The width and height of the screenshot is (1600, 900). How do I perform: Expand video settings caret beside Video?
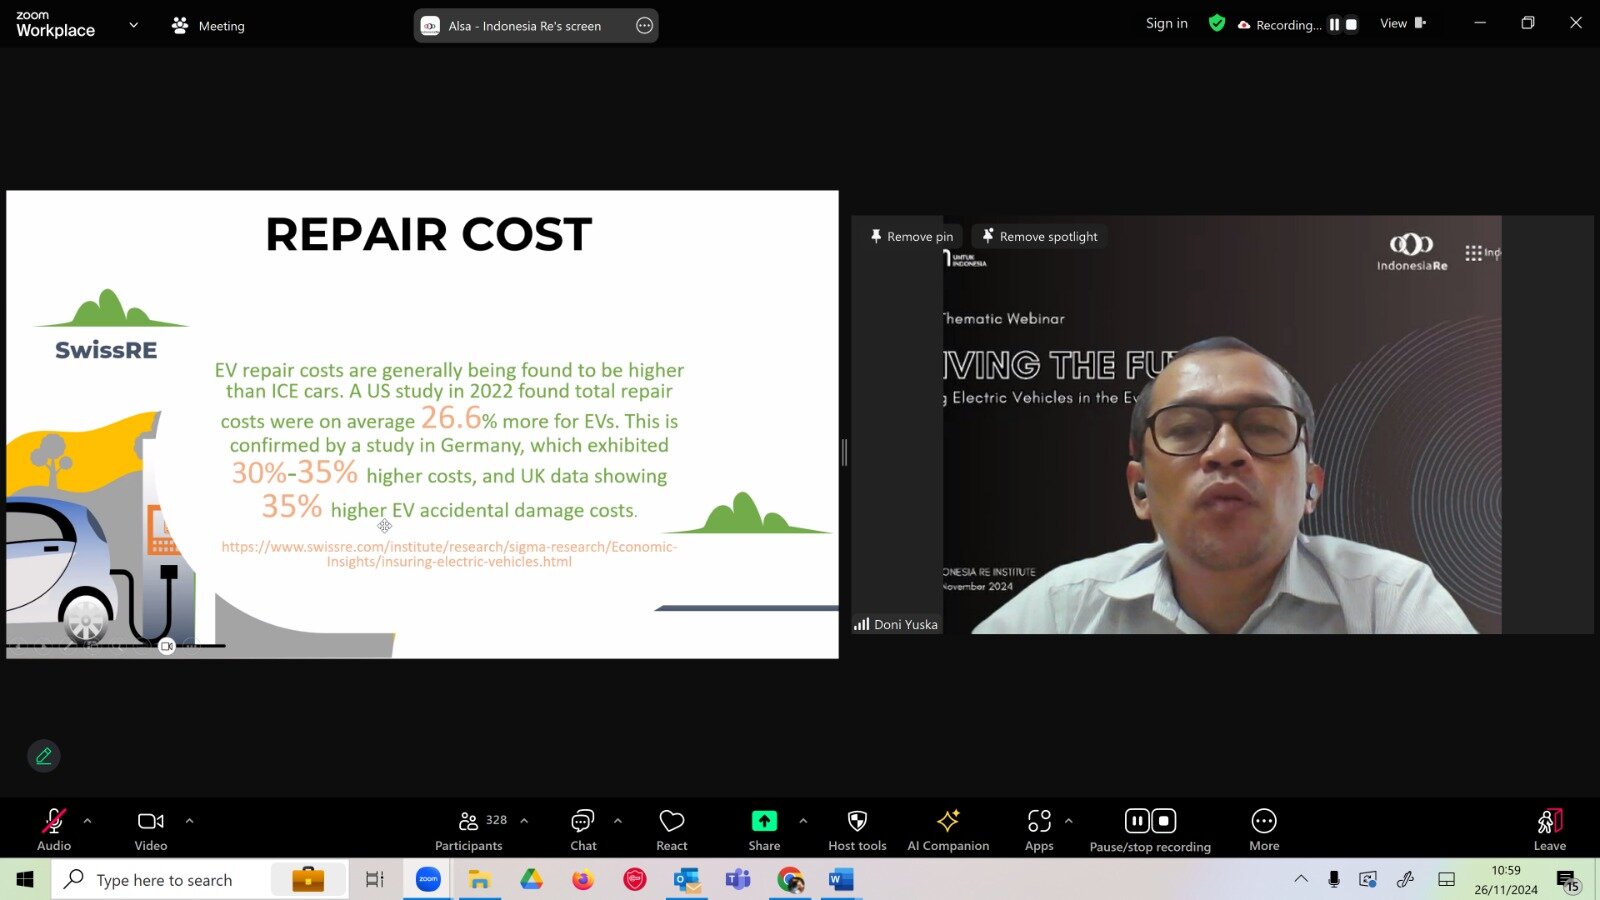189,821
